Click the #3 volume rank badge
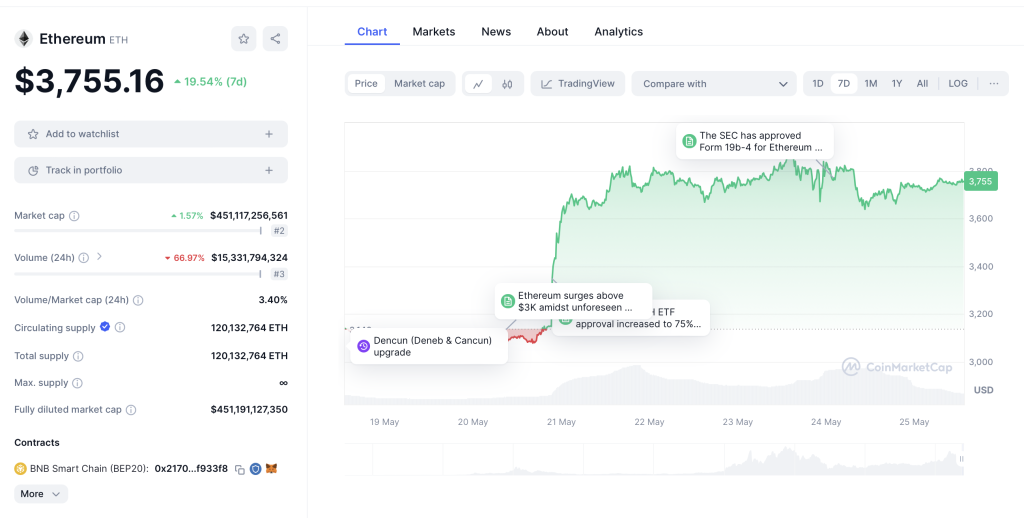The height and width of the screenshot is (518, 1024). [279, 274]
